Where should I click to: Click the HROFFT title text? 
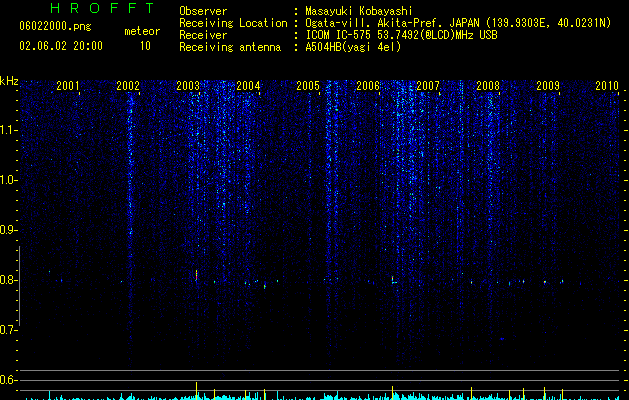[x=102, y=8]
